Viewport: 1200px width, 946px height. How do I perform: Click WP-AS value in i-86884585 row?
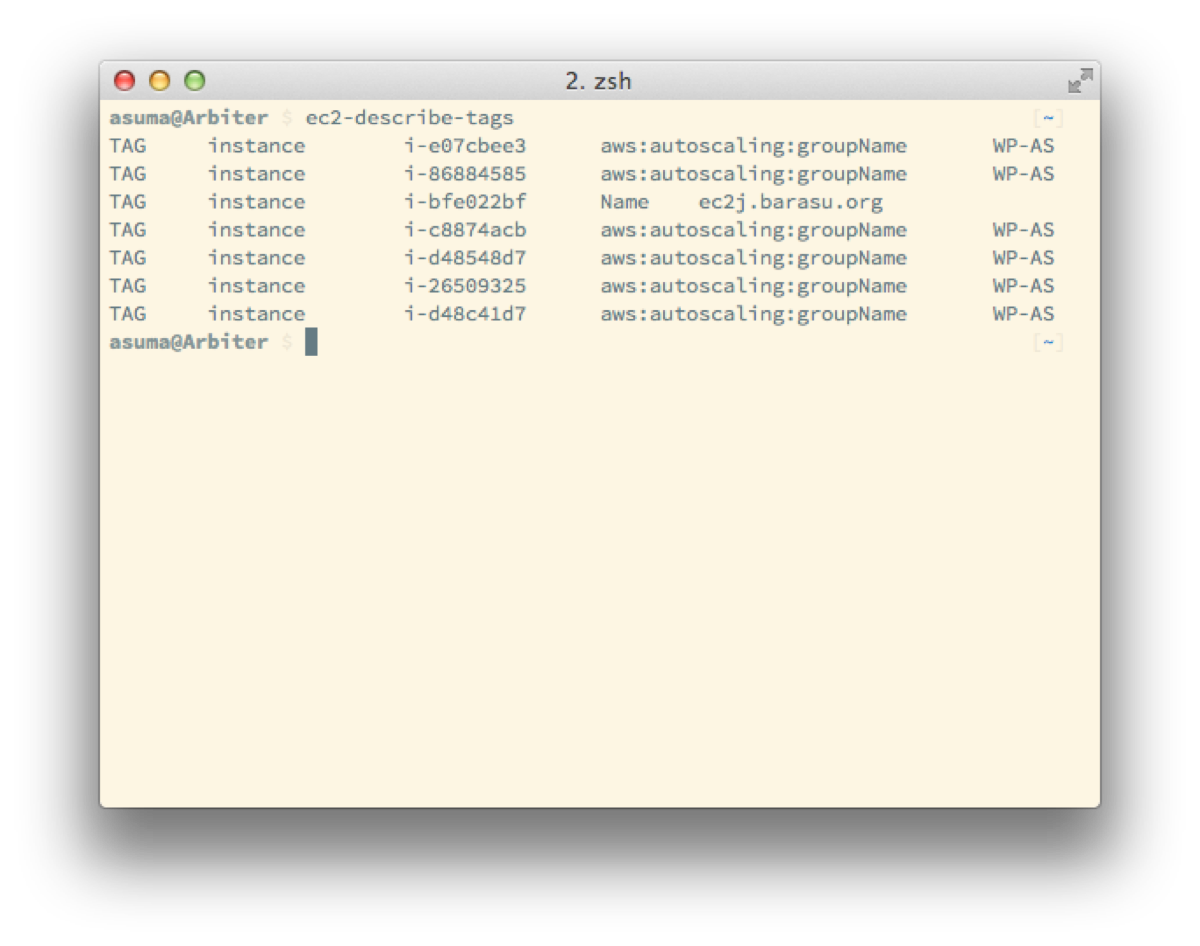[1023, 174]
